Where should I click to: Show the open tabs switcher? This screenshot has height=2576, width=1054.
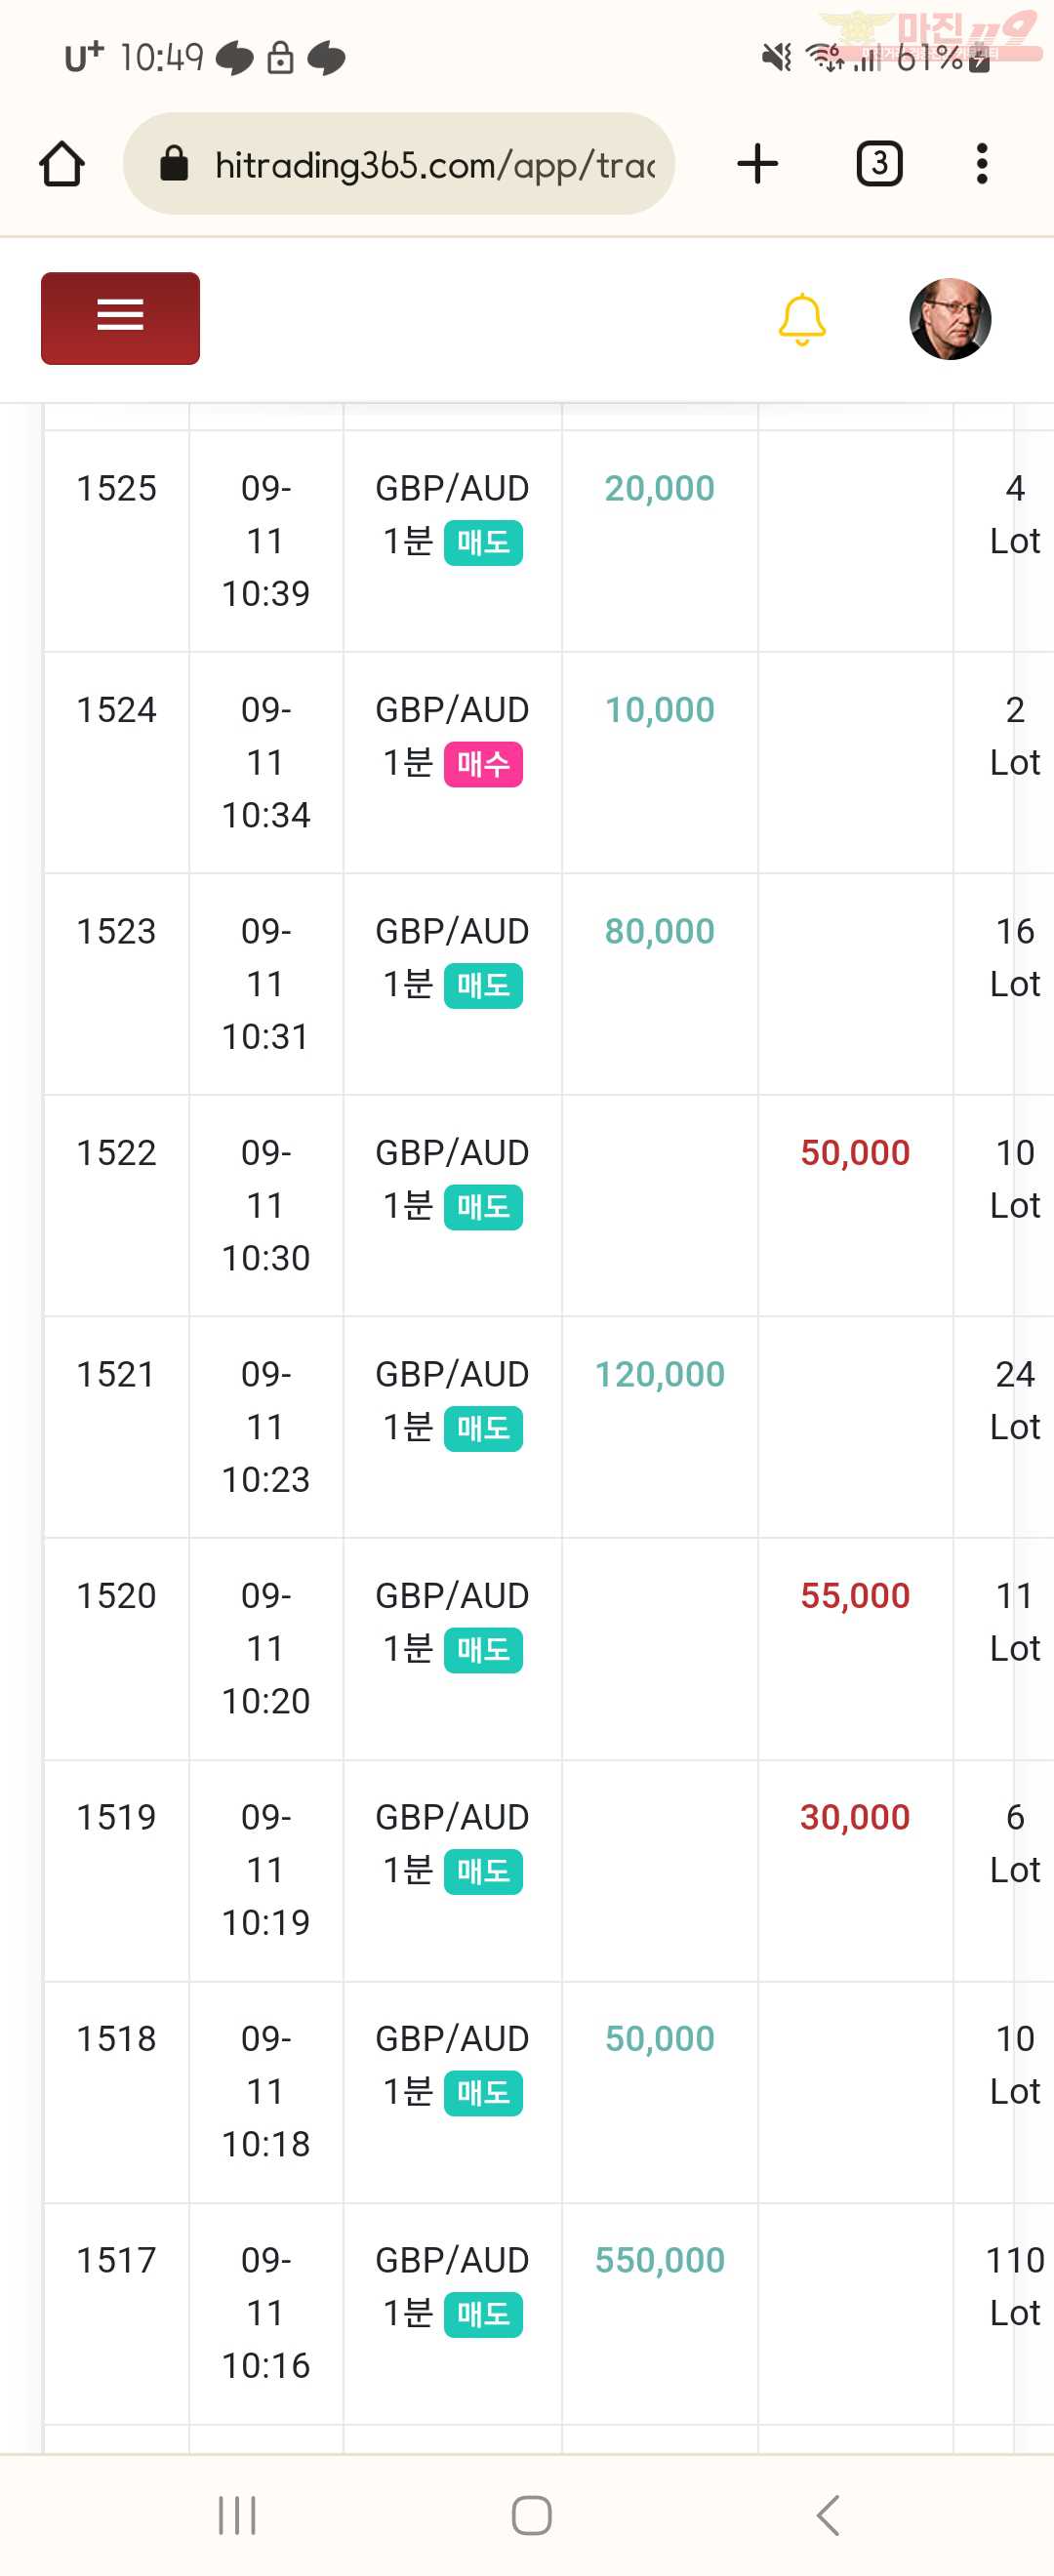click(880, 164)
